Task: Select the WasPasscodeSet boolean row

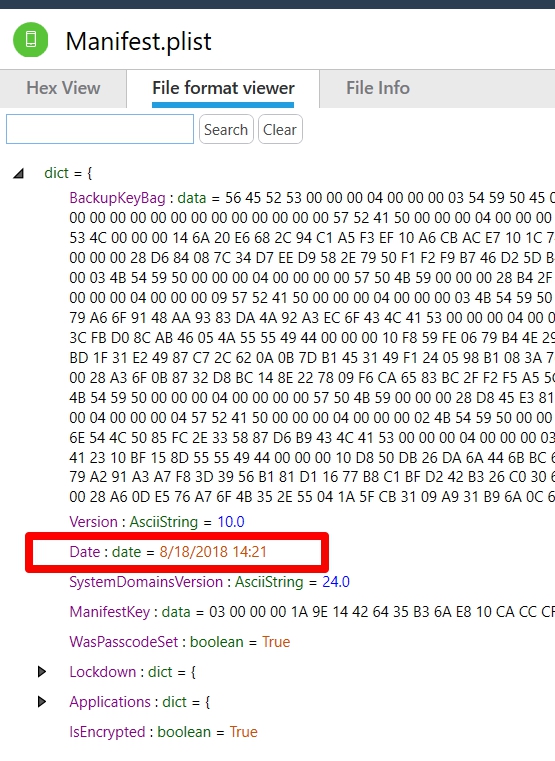Action: click(x=180, y=642)
